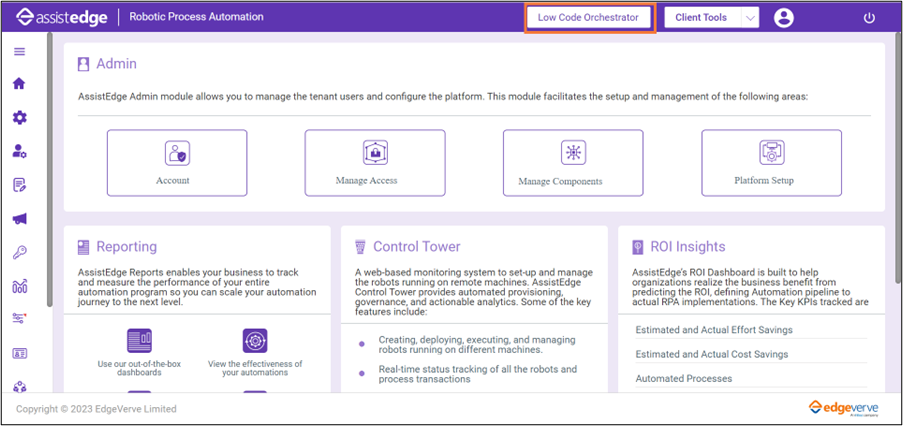
Task: Open the Low Code Orchestrator
Action: (590, 18)
